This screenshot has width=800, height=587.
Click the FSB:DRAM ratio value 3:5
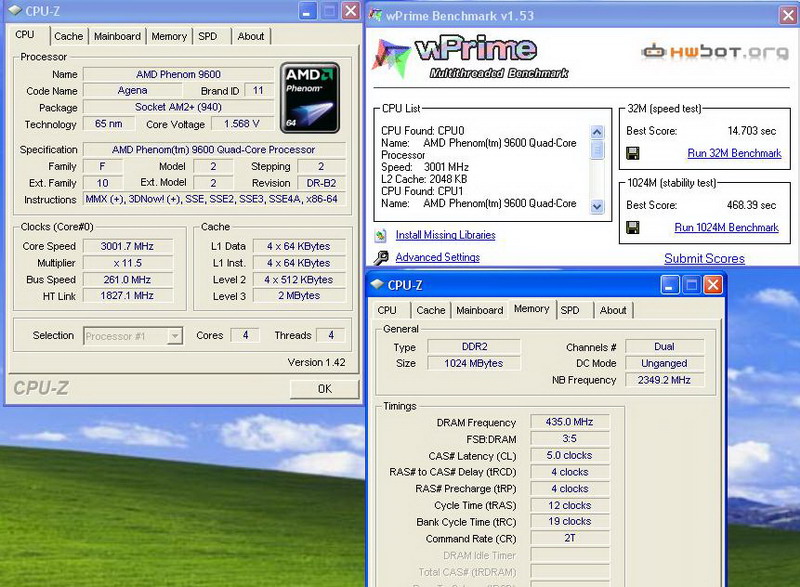click(569, 439)
